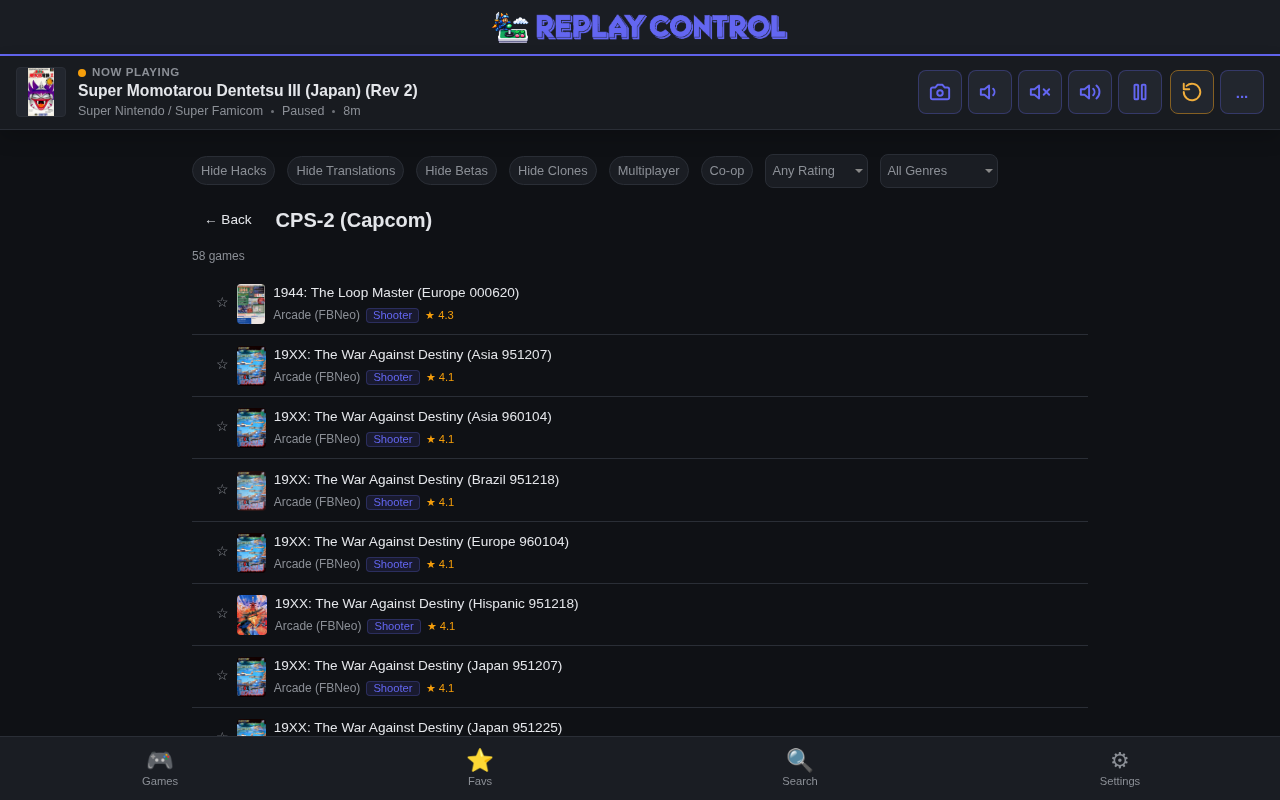The image size is (1280, 800).
Task: Take a screenshot with the camera button
Action: [x=940, y=92]
